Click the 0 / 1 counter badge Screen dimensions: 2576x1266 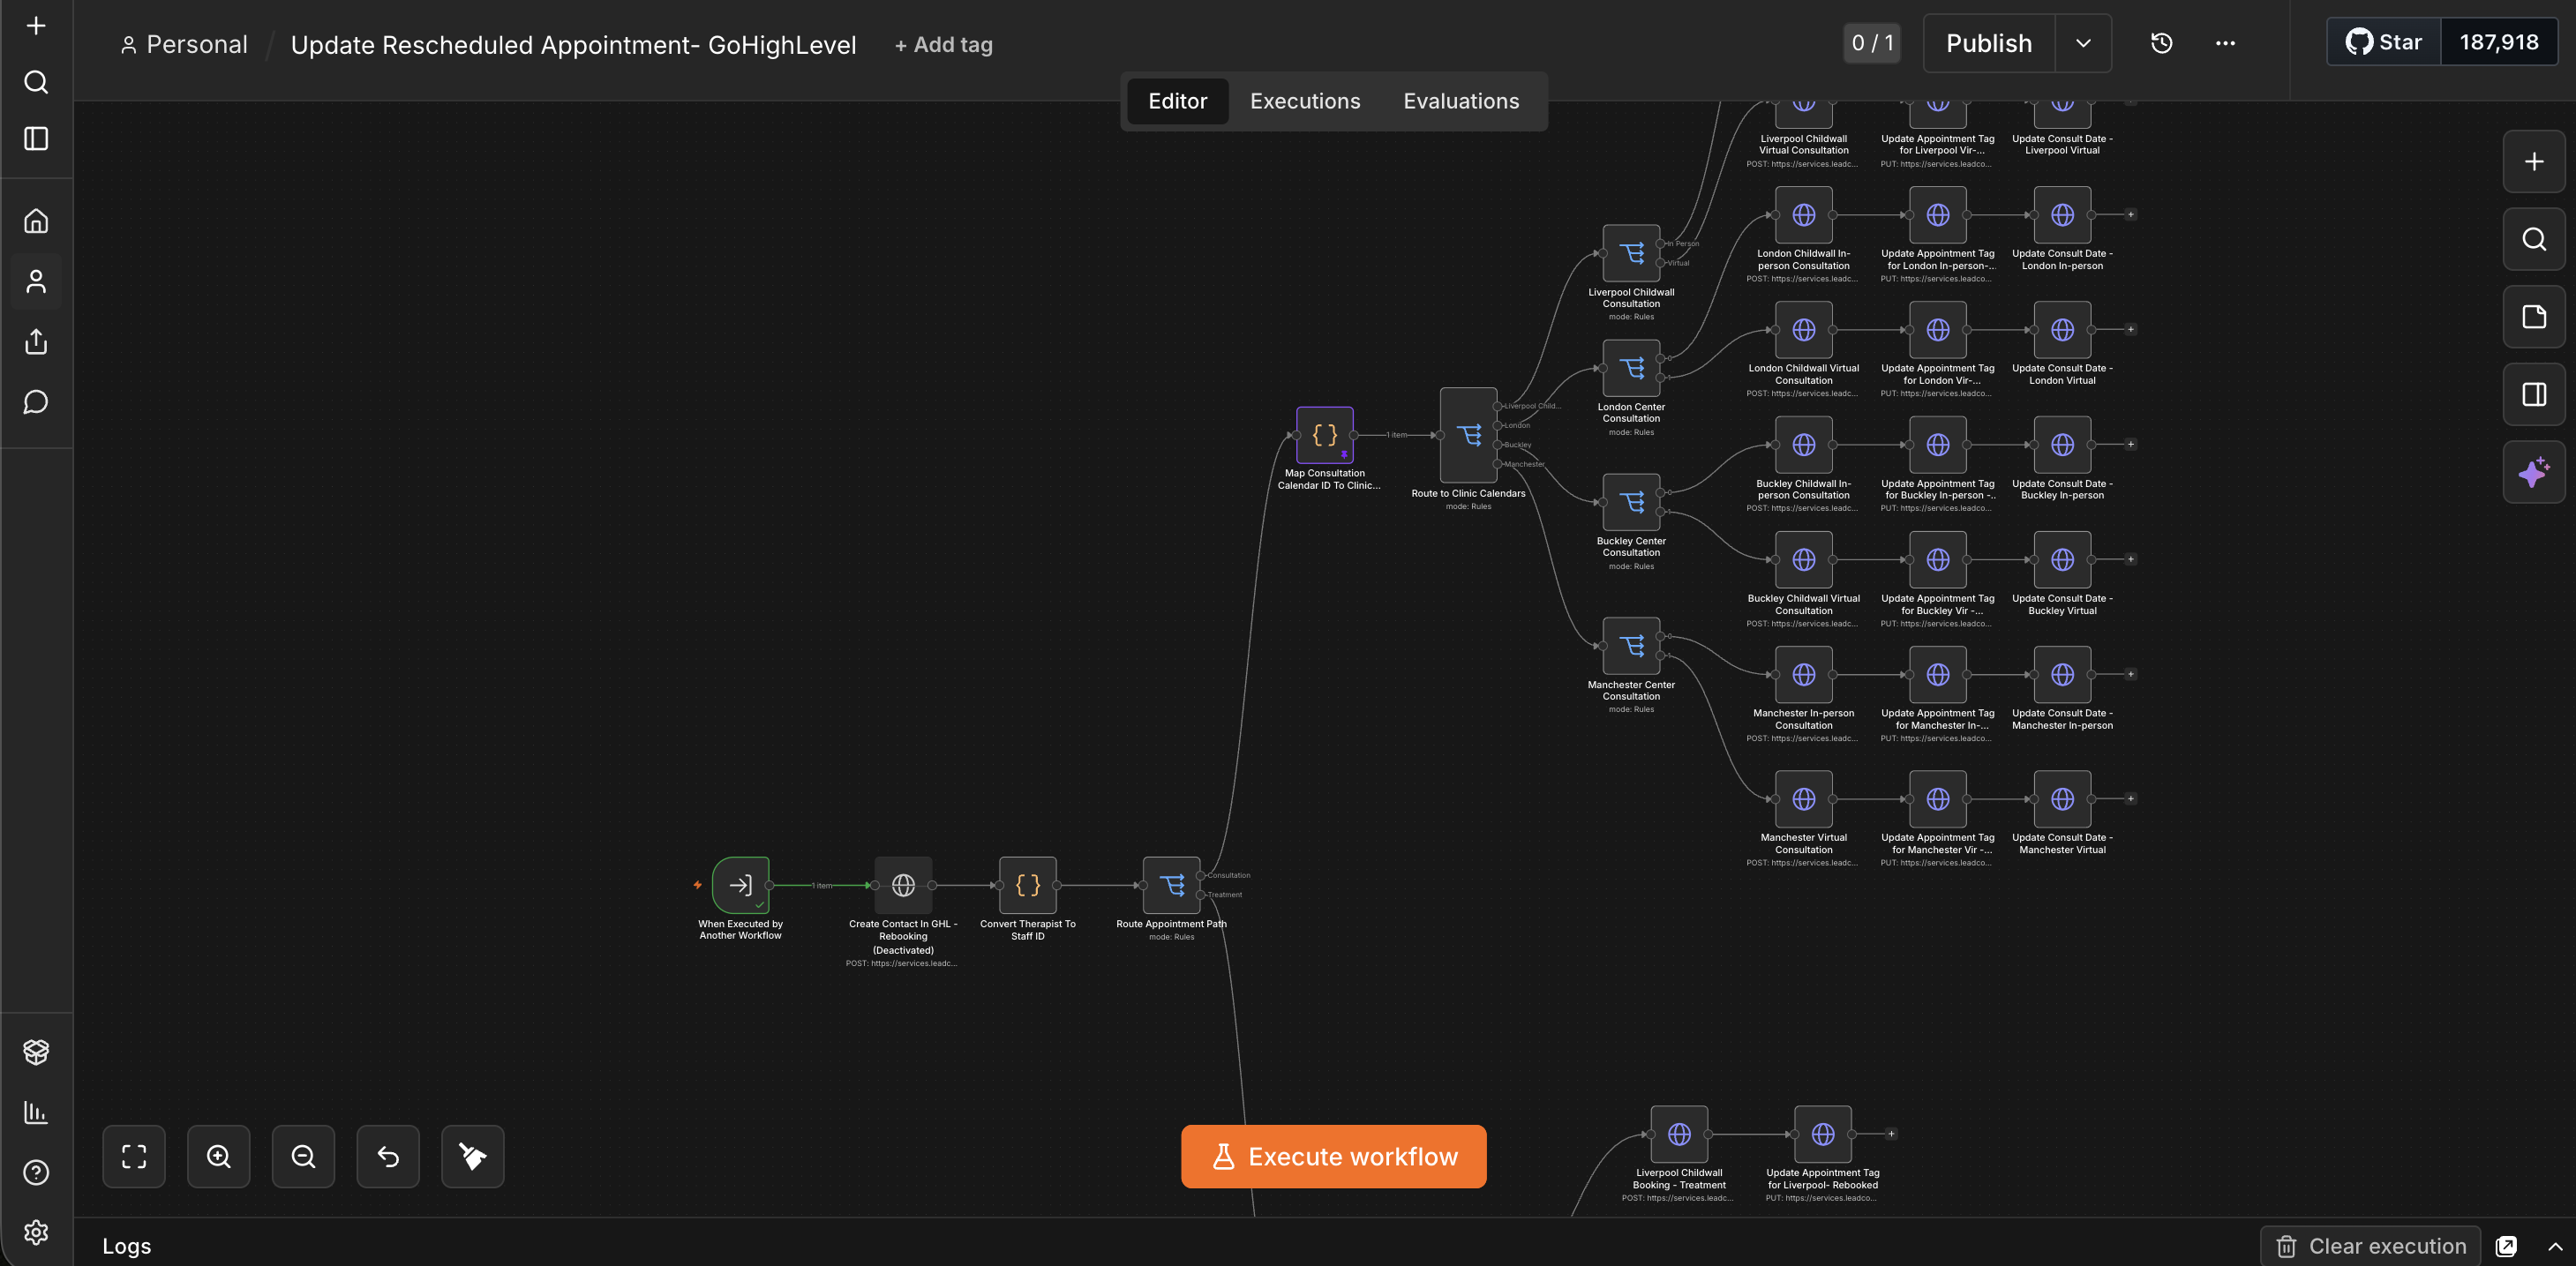click(x=1872, y=43)
